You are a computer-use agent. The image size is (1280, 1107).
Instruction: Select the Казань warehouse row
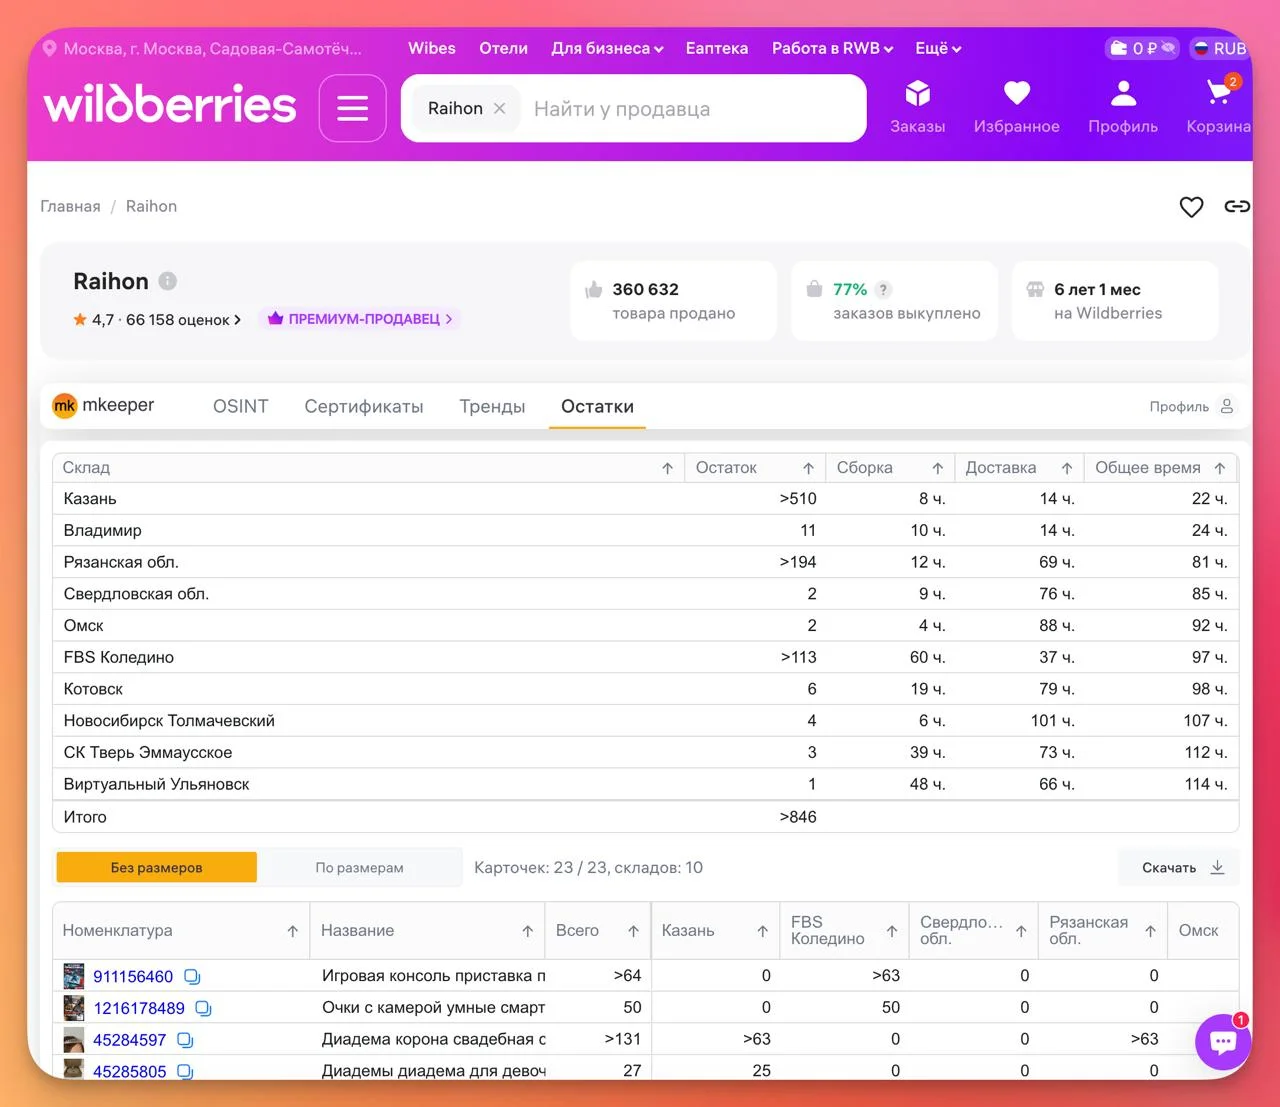pyautogui.click(x=645, y=499)
